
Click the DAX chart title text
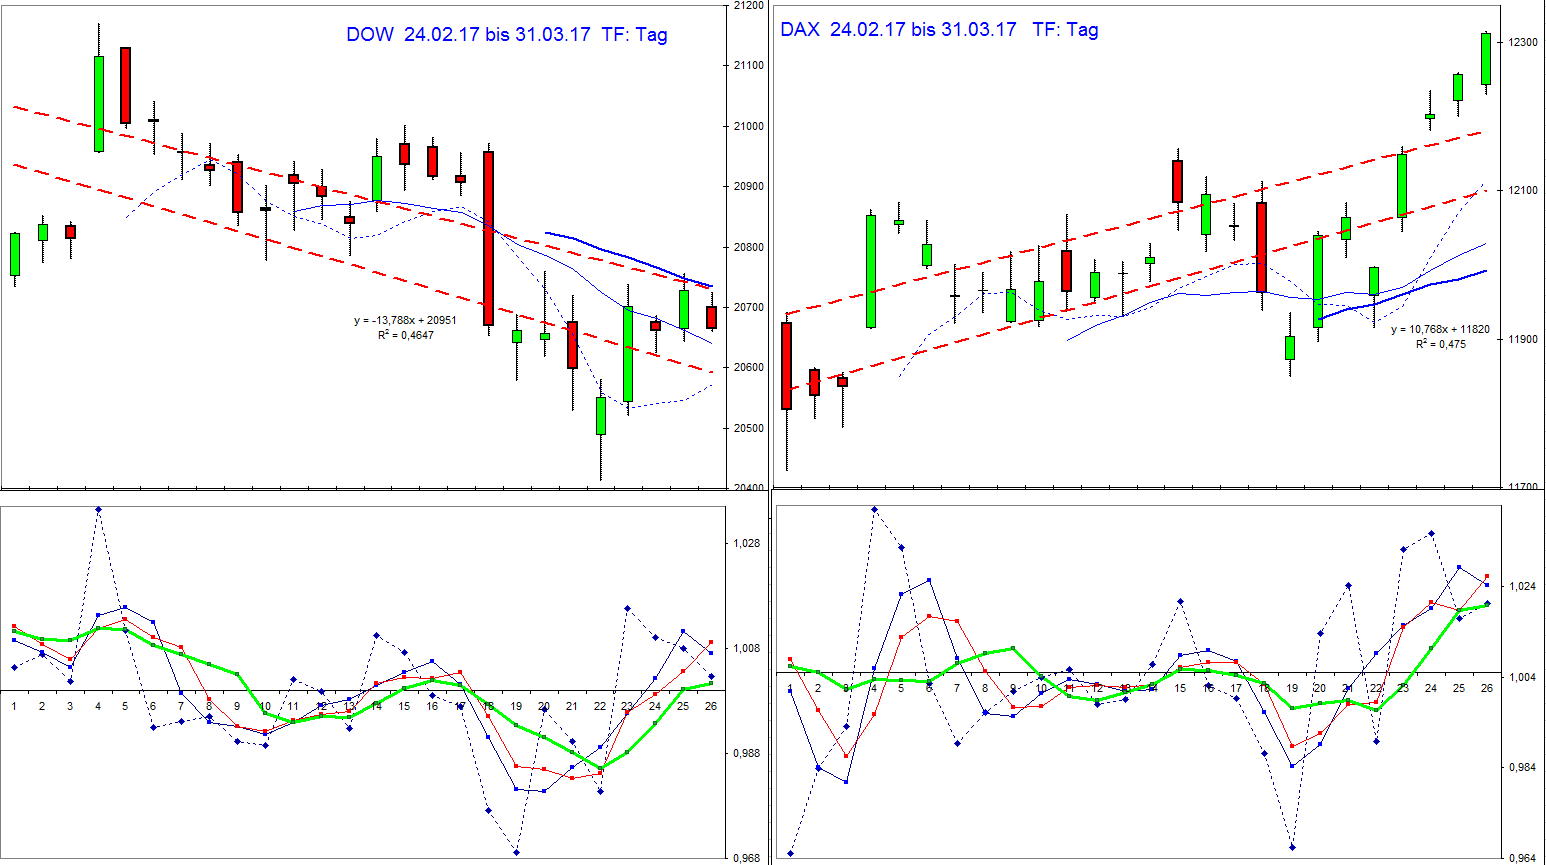[x=939, y=30]
